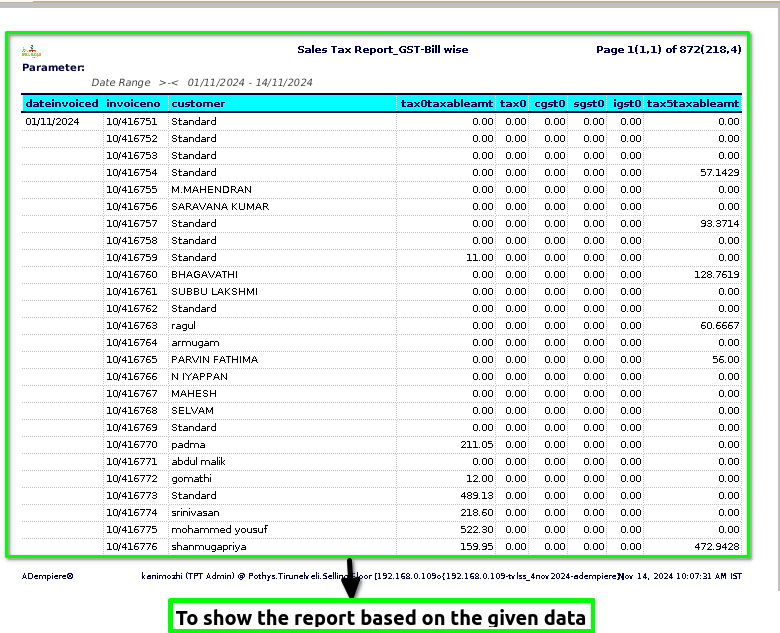780x633 pixels.
Task: Click the footer timestamp Nov 14, 2024 10:07:31 AM IST
Action: pyautogui.click(x=681, y=576)
